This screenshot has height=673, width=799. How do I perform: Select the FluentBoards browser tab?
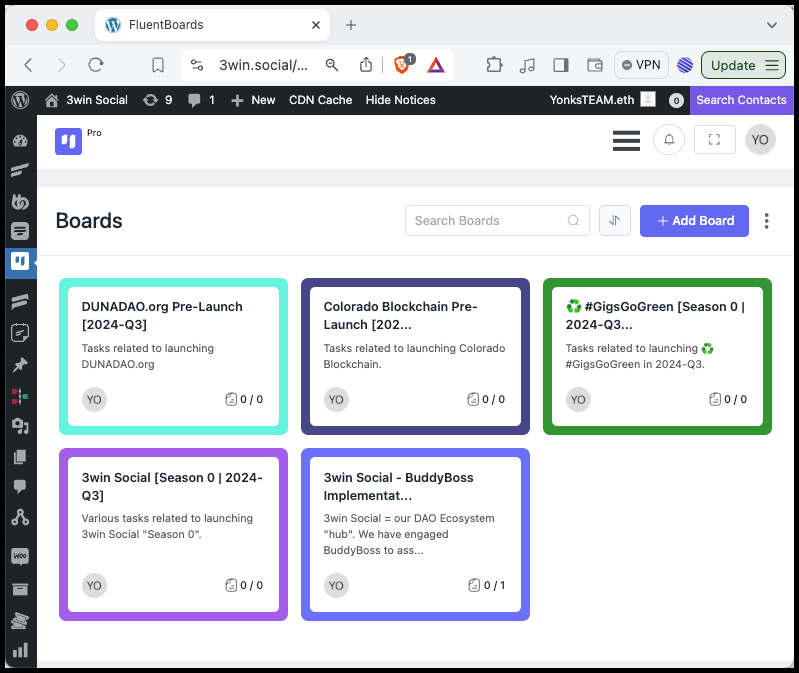point(212,25)
